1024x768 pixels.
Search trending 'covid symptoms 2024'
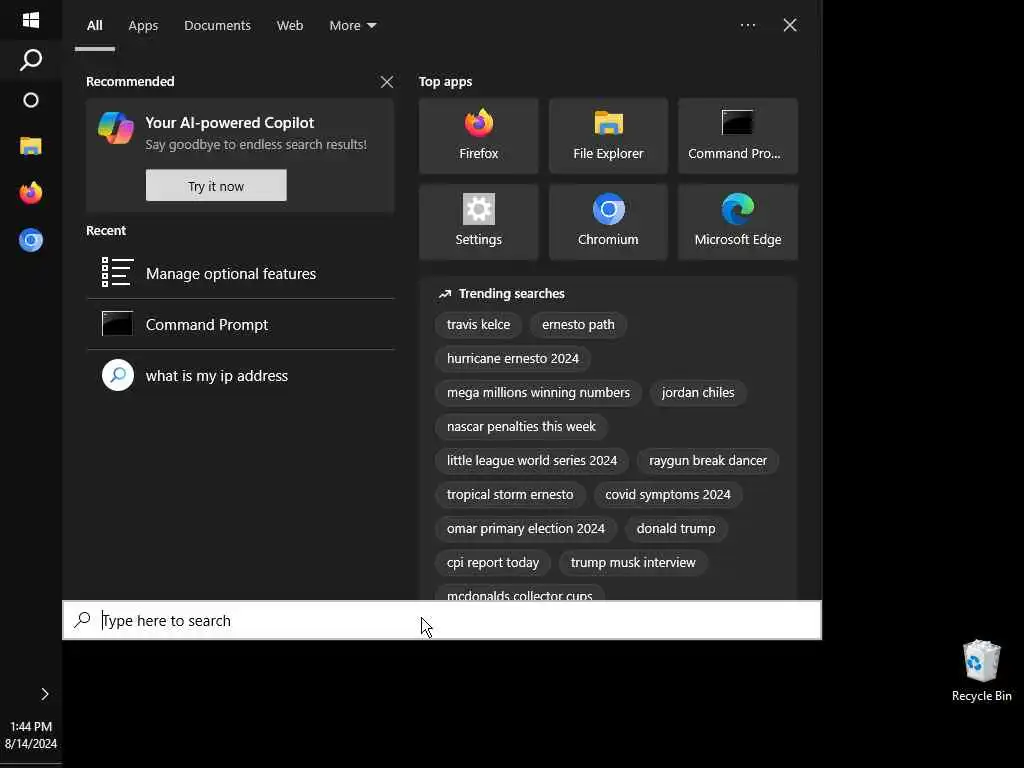667,494
